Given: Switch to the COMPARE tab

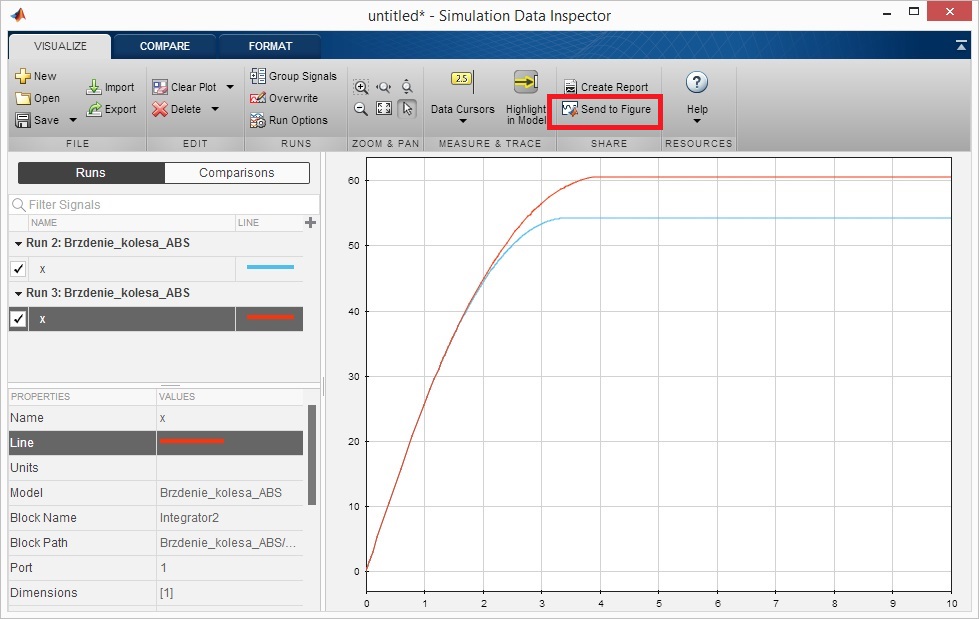Looking at the screenshot, I should click(x=164, y=46).
